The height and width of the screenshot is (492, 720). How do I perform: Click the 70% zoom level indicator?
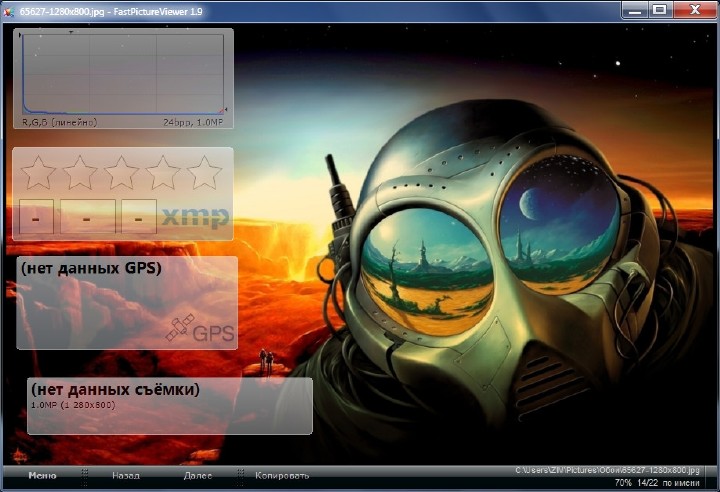click(x=623, y=482)
